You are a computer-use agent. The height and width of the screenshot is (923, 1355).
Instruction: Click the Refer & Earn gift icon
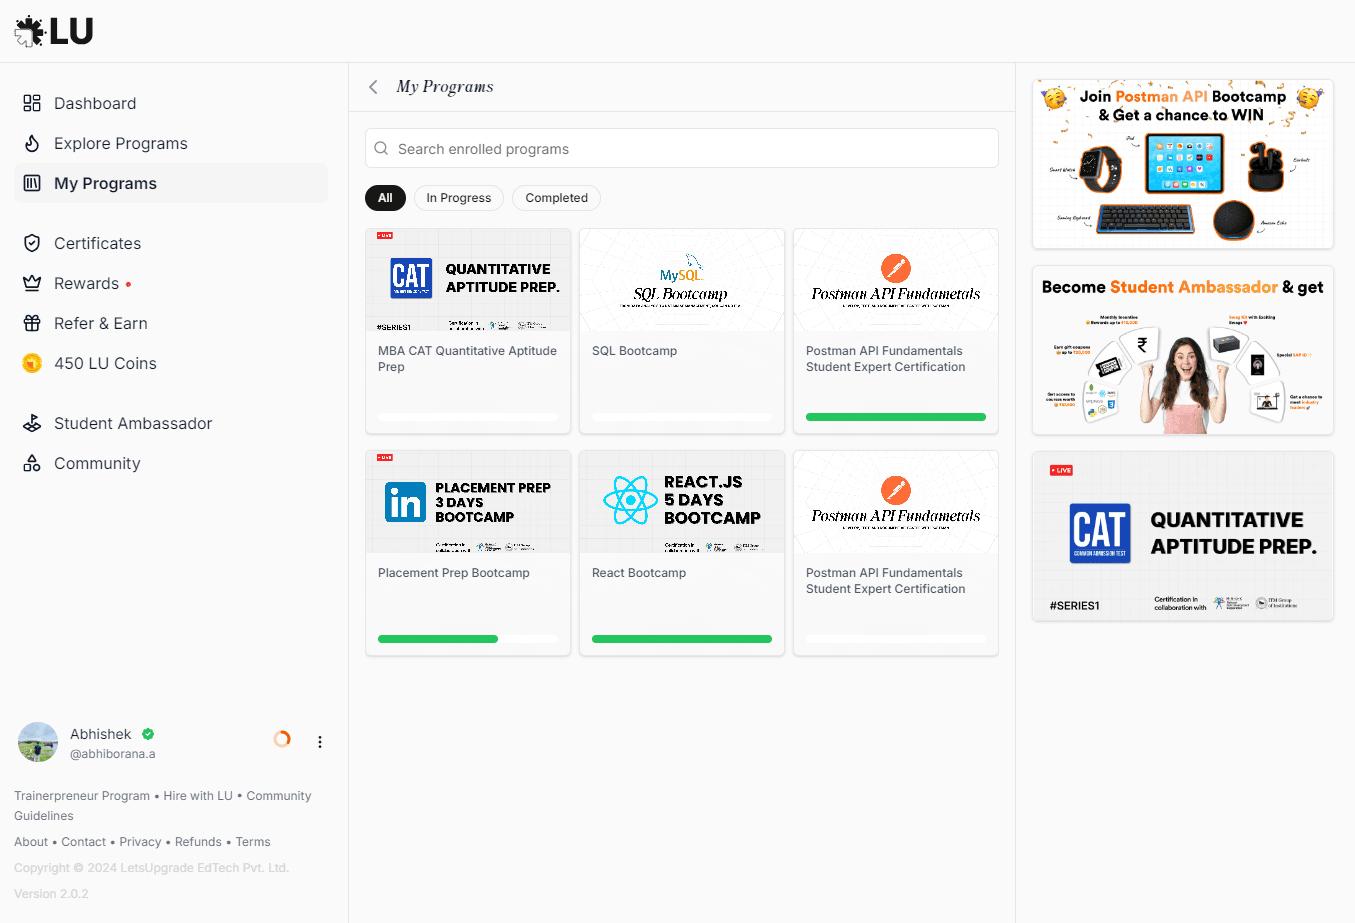(x=32, y=323)
